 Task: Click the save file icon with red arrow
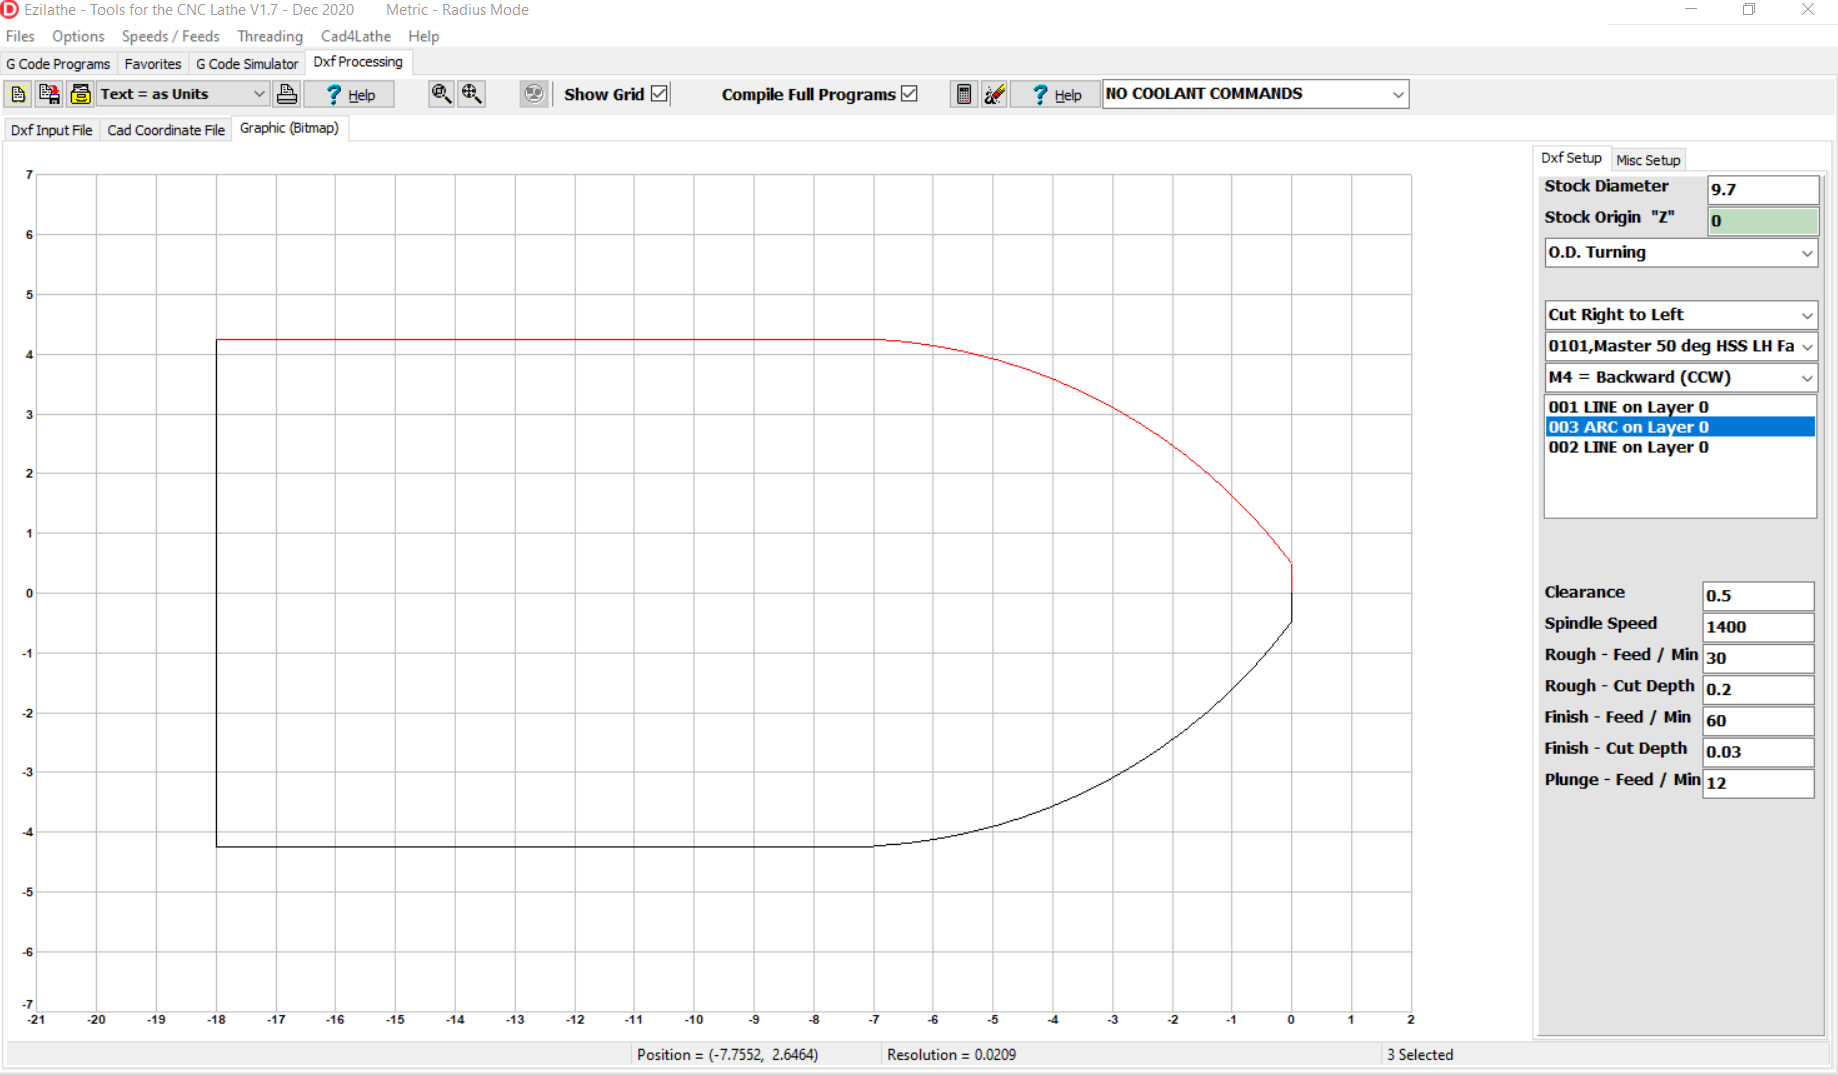point(49,94)
